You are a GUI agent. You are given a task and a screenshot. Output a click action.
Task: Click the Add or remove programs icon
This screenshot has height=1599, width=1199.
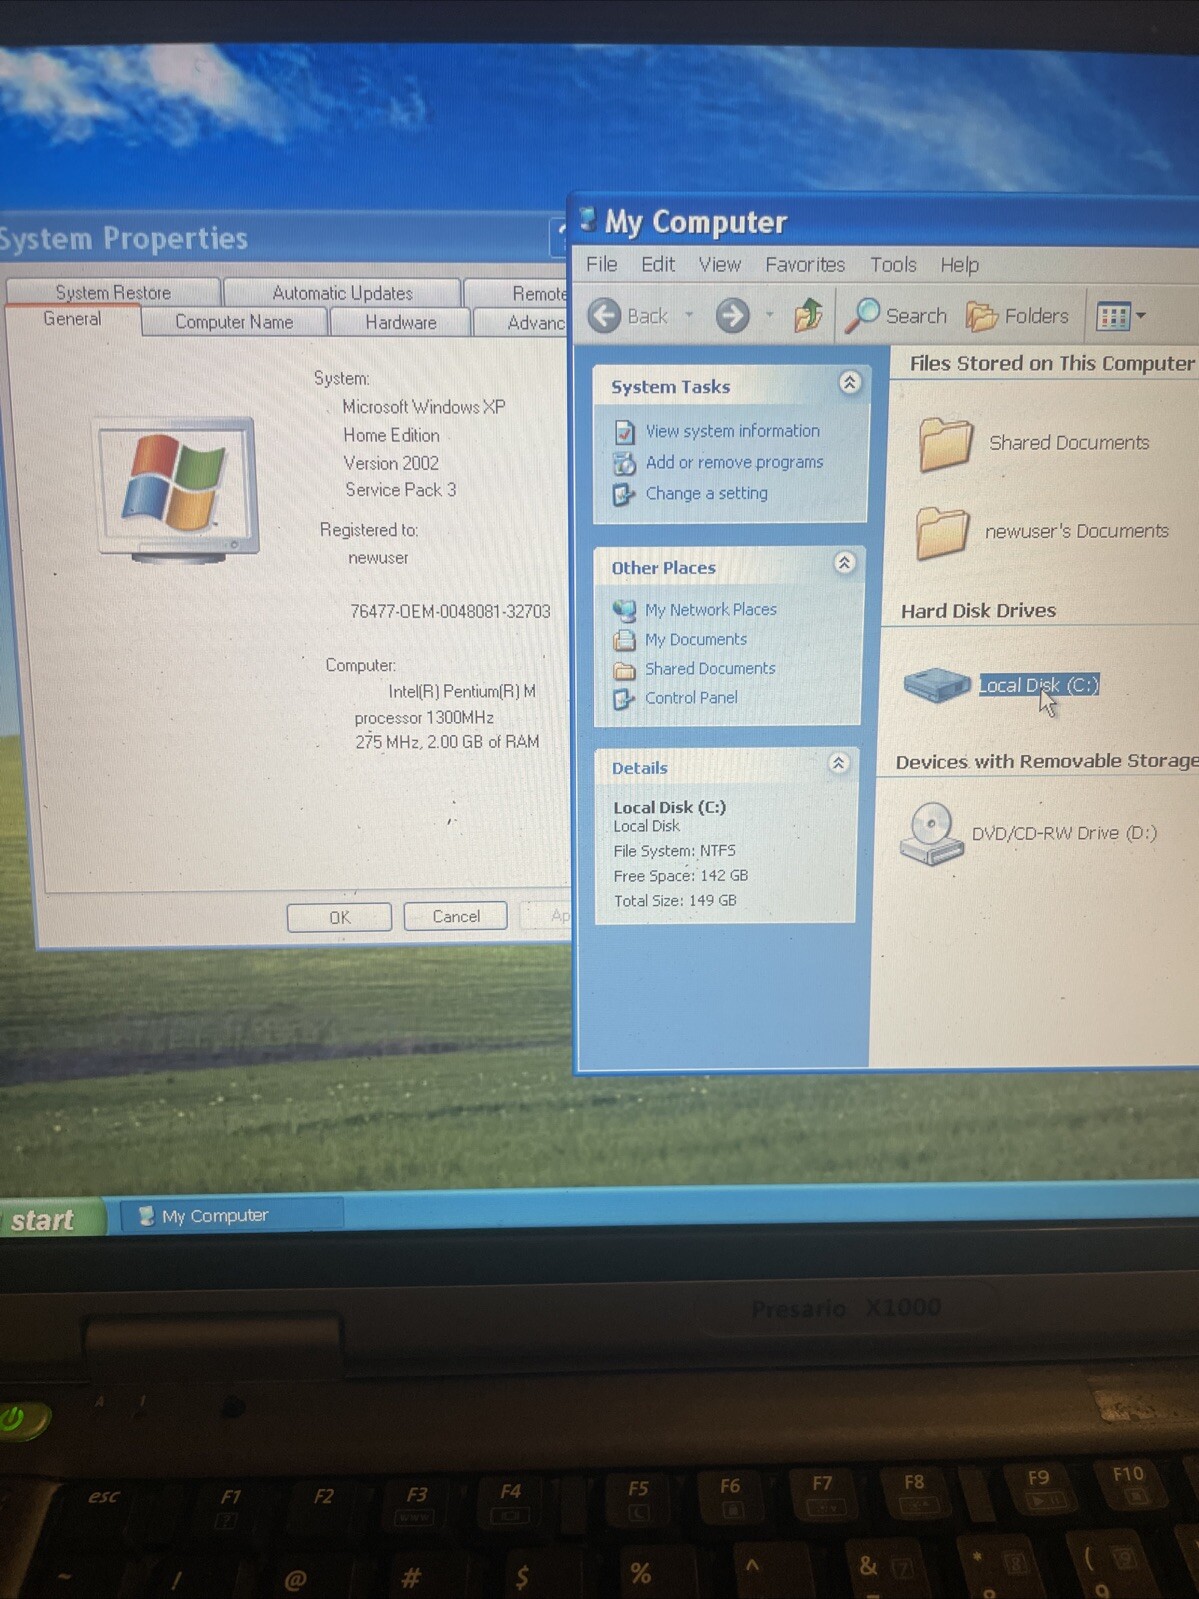click(x=624, y=463)
